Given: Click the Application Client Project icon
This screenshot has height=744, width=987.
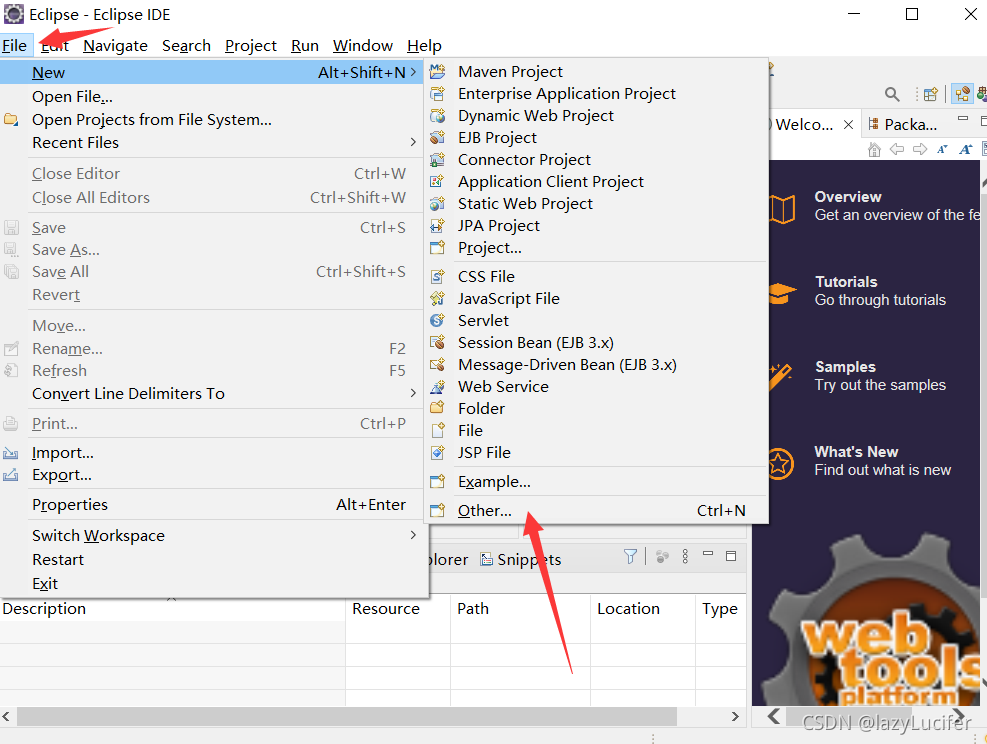Looking at the screenshot, I should click(x=437, y=182).
